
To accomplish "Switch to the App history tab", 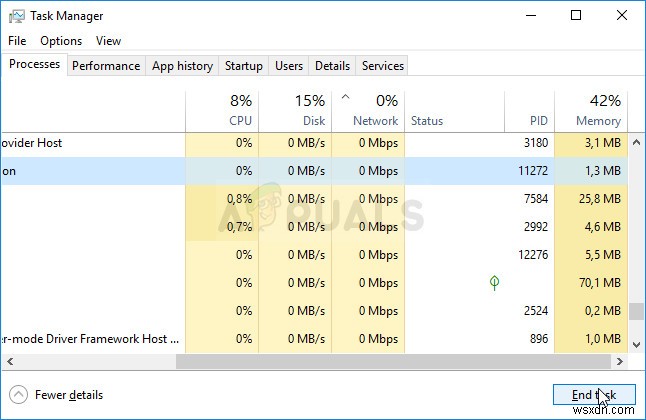I will click(x=182, y=66).
